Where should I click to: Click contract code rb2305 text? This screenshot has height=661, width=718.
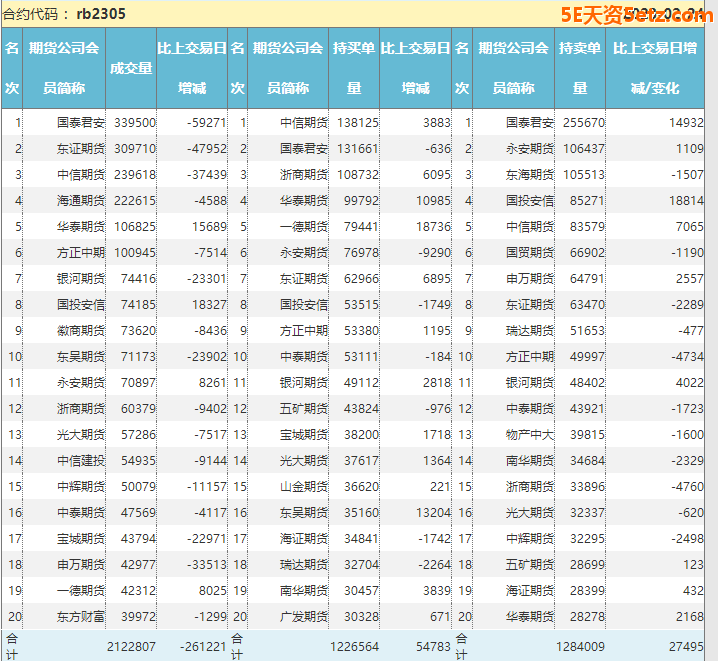[101, 14]
